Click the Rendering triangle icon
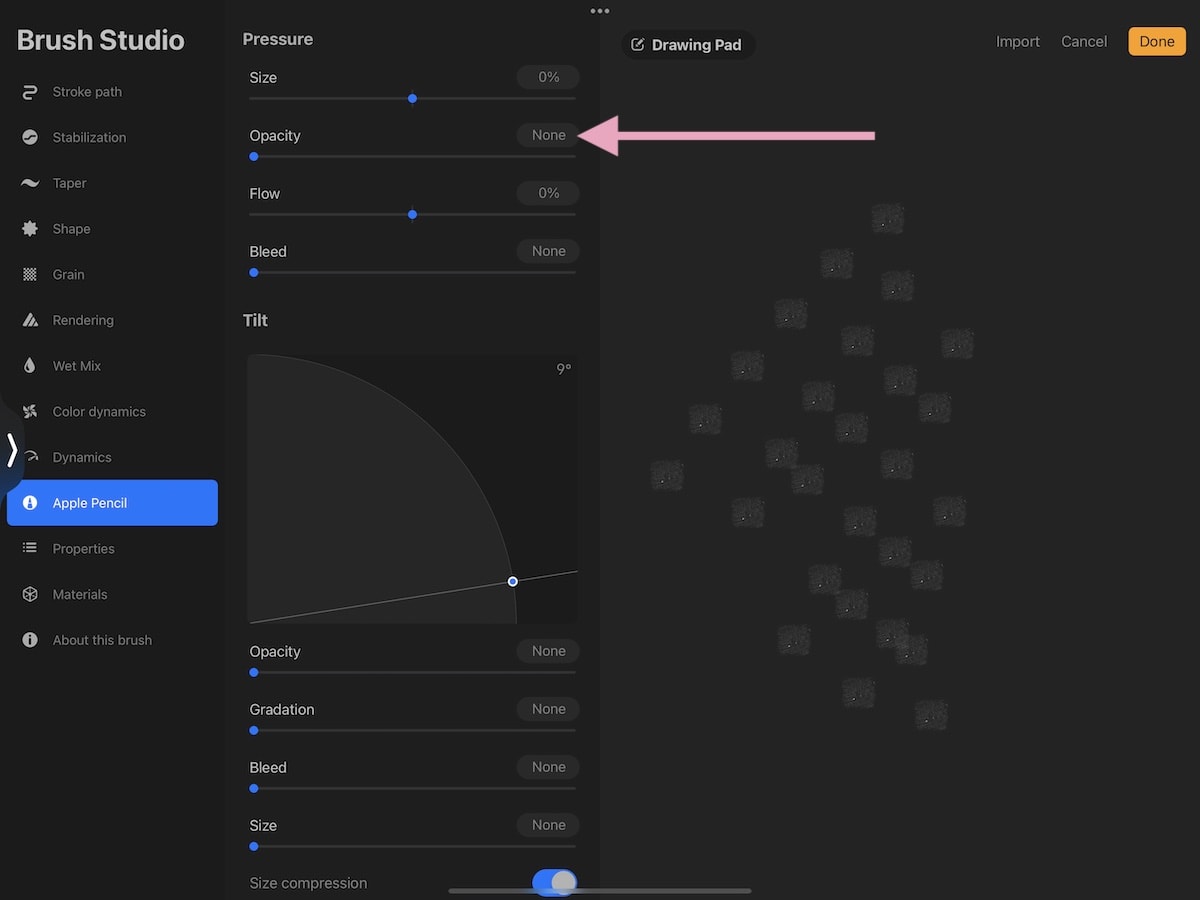The height and width of the screenshot is (900, 1200). pos(30,320)
